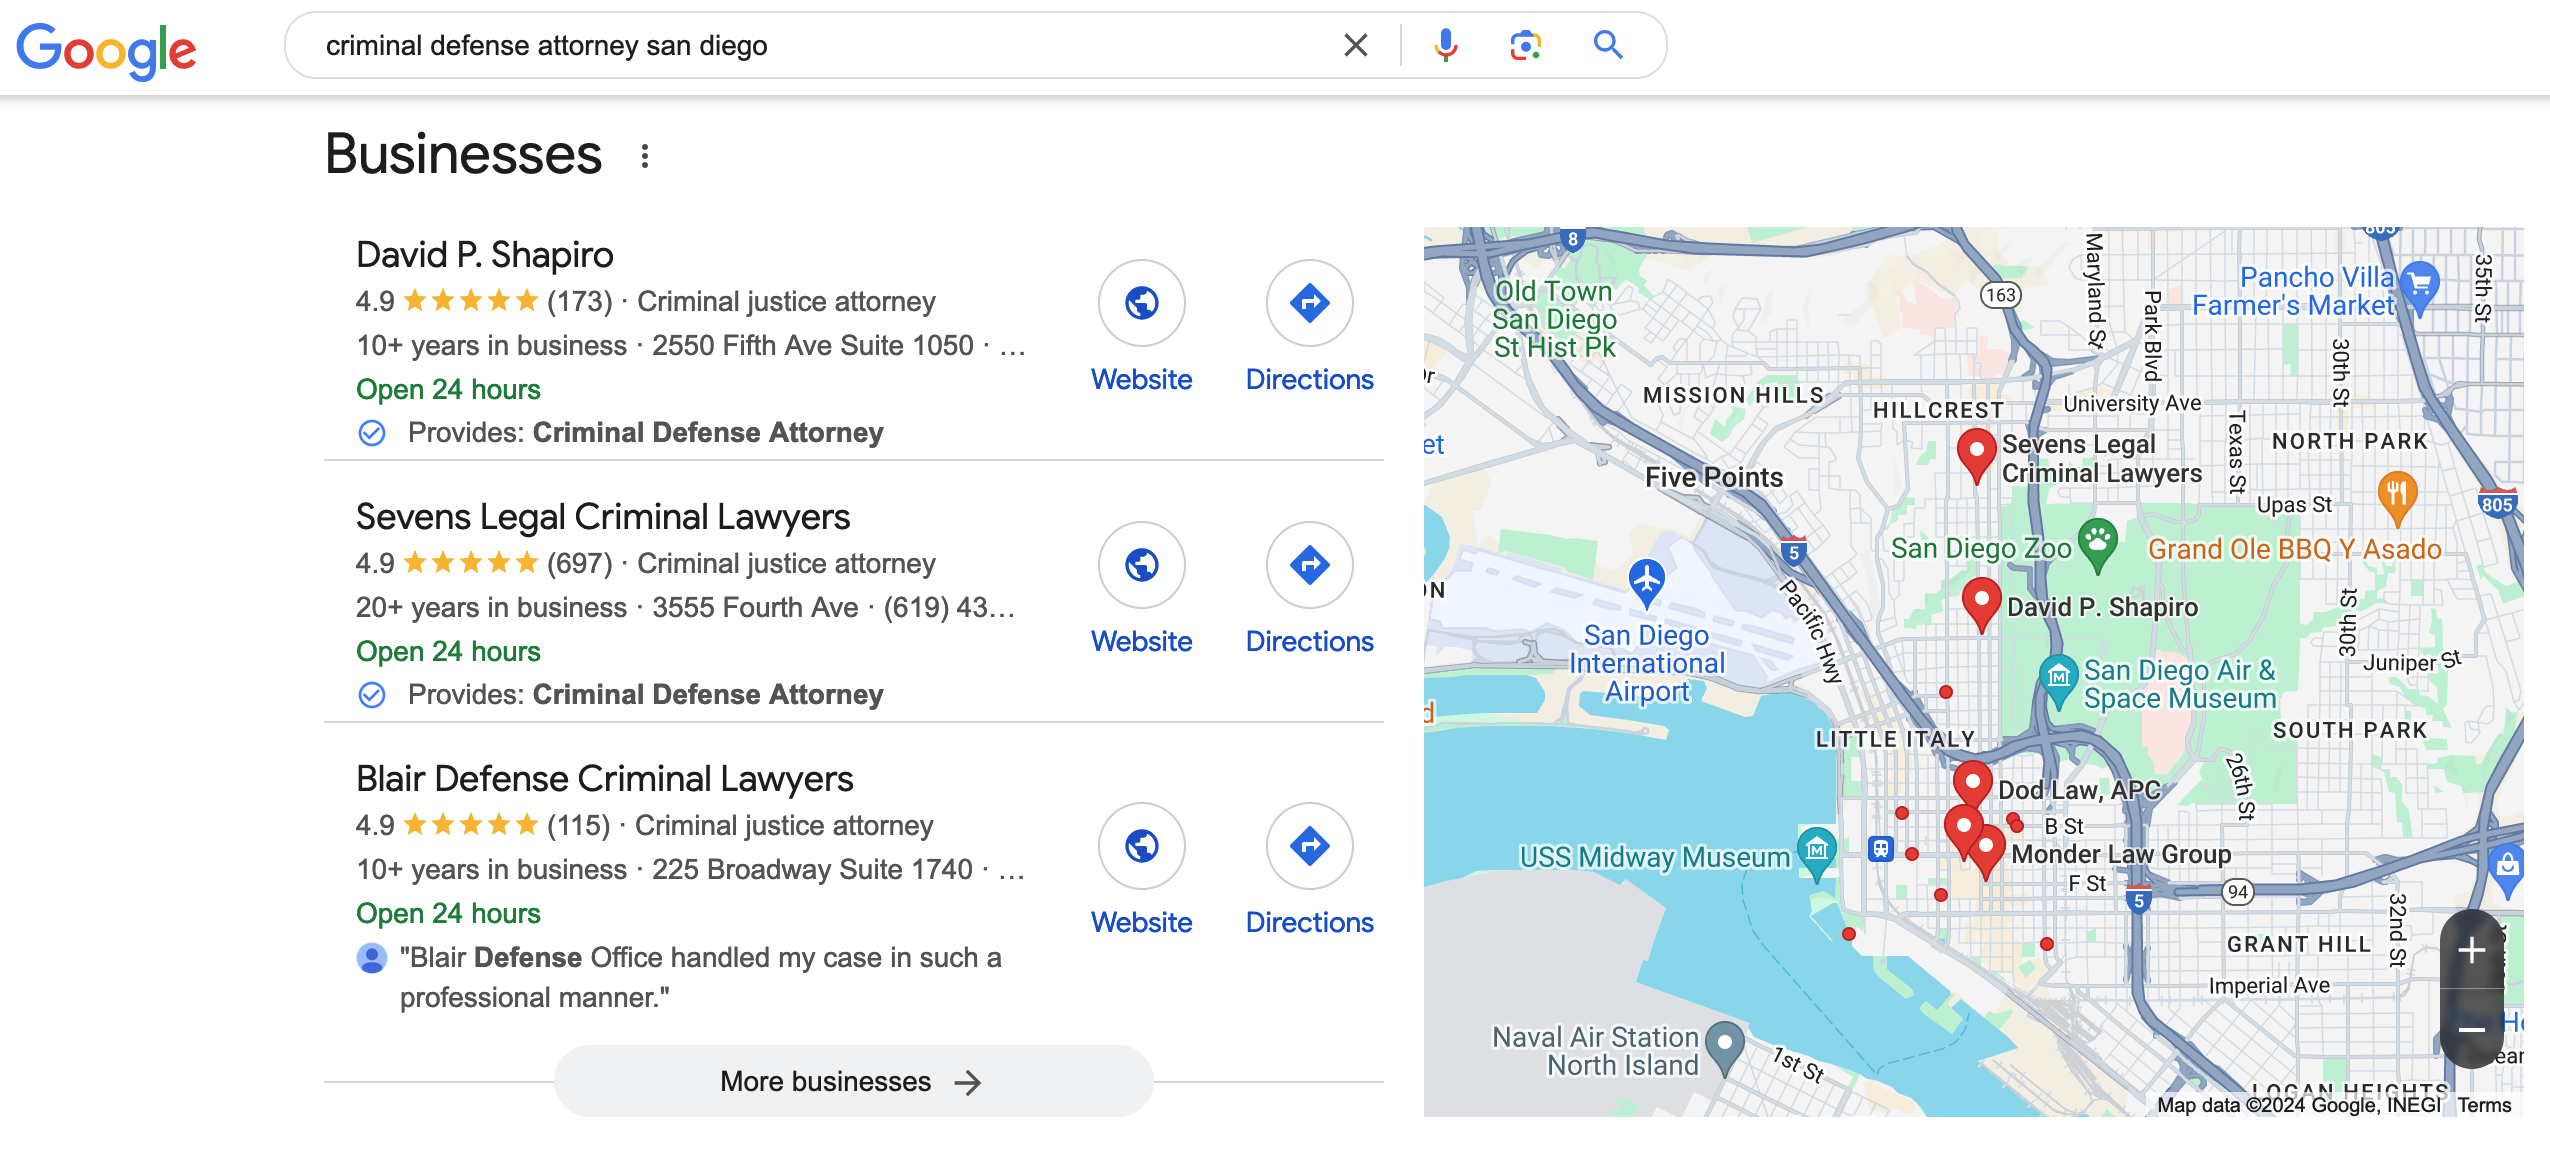Image resolution: width=2550 pixels, height=1154 pixels.
Task: Open David P. Shapiro listing title
Action: pos(485,255)
